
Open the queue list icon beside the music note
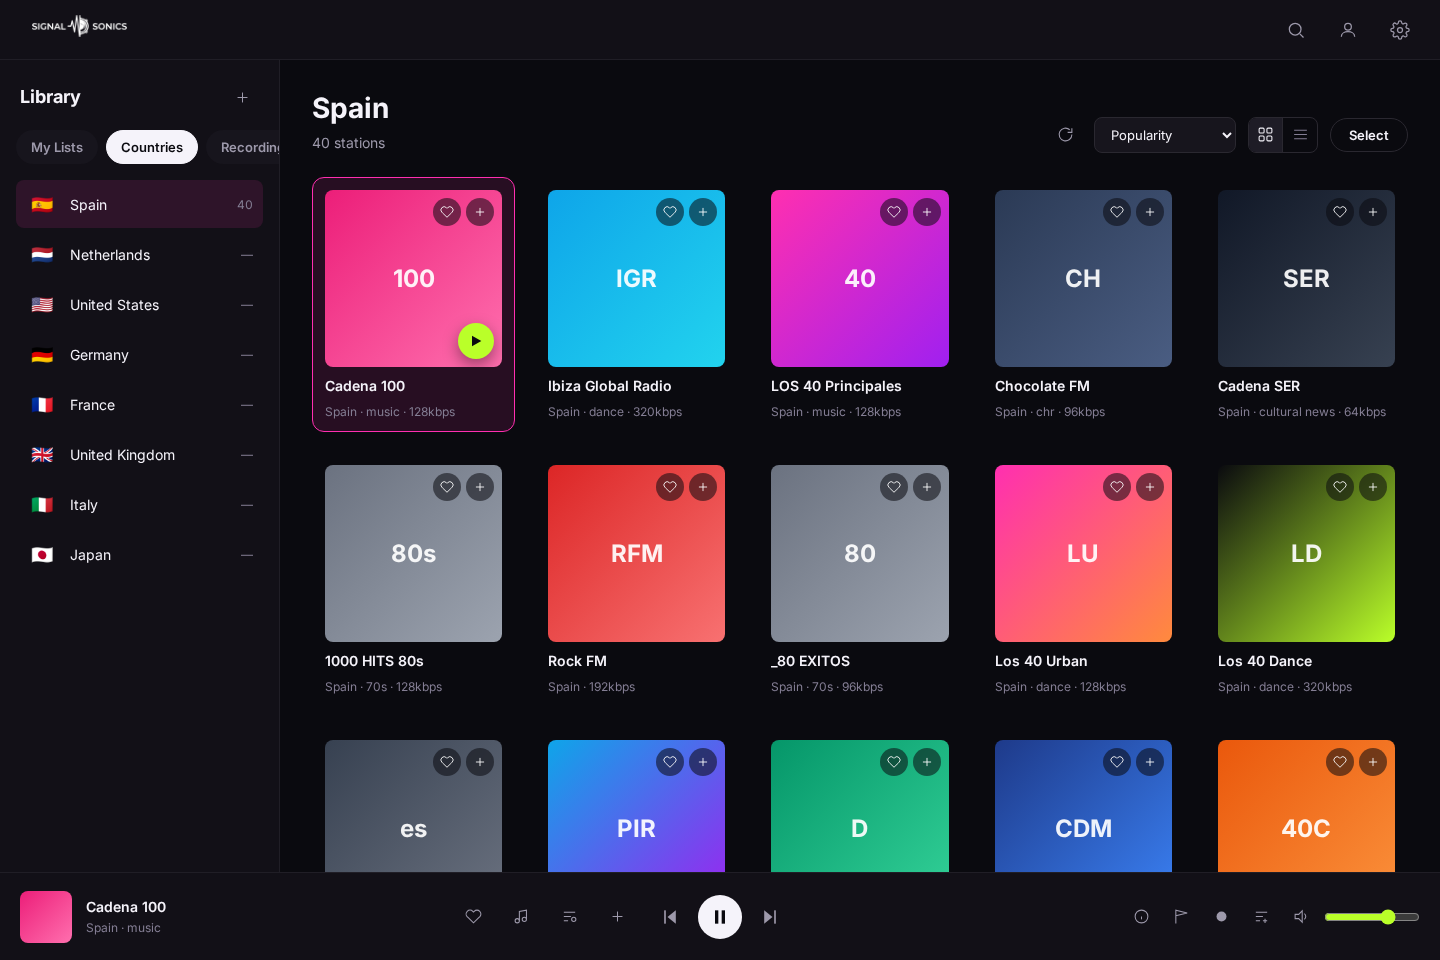570,917
